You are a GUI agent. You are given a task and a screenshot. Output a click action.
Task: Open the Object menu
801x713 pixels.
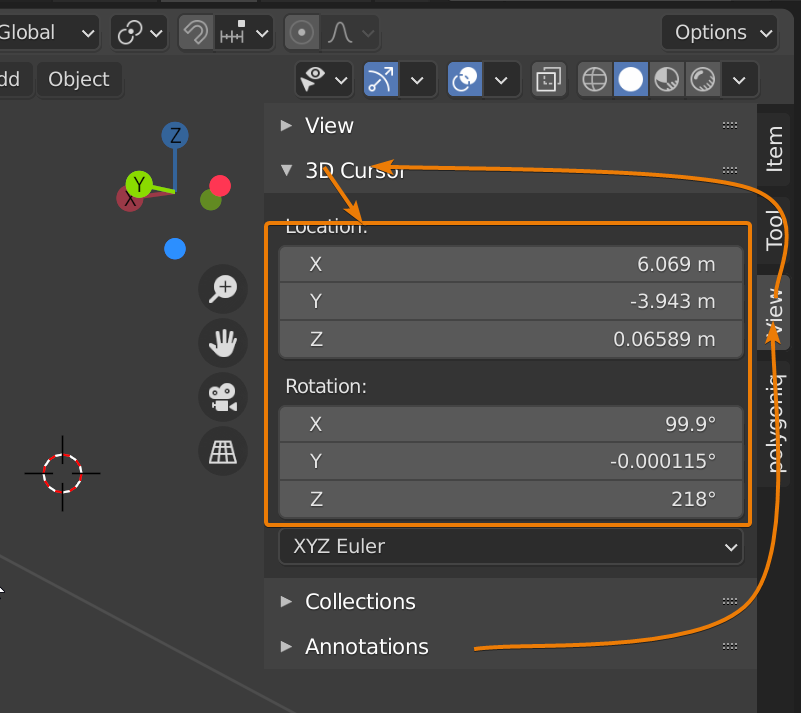(79, 79)
